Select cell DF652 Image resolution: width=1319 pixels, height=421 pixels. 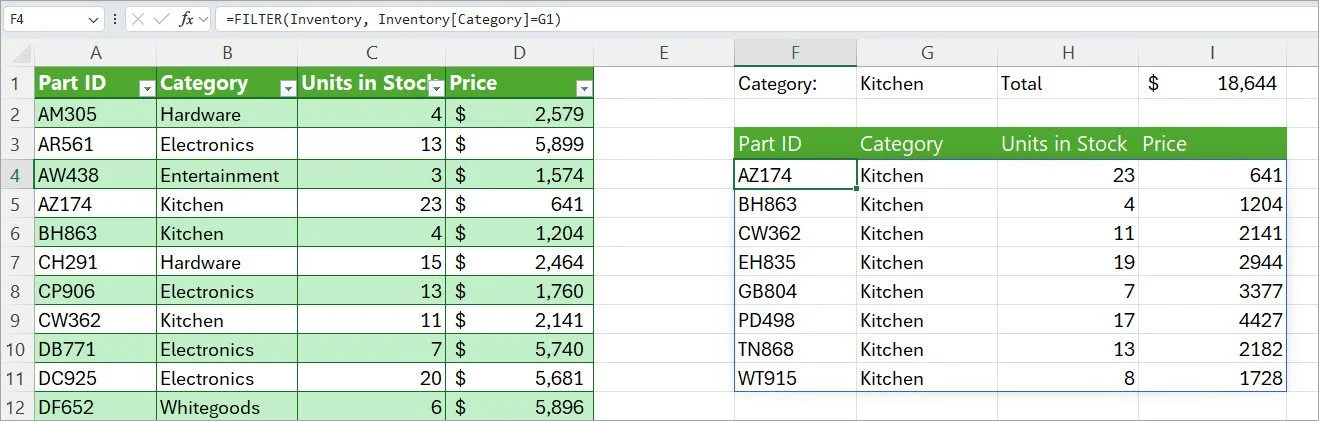click(x=95, y=407)
